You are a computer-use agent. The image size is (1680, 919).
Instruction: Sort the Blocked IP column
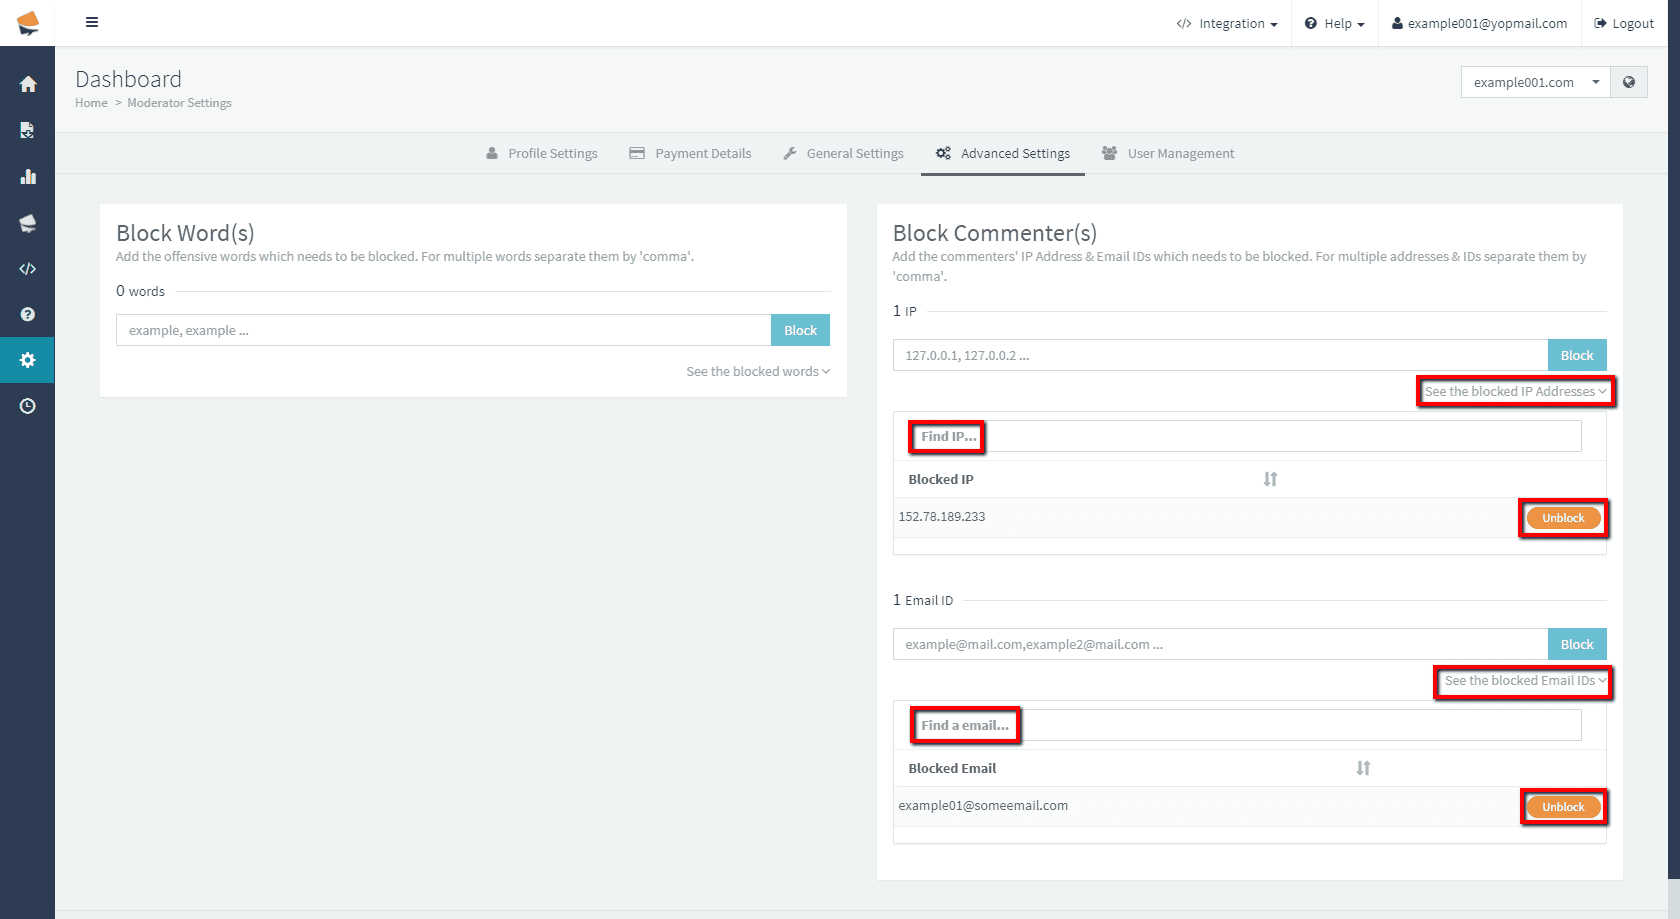click(1270, 479)
